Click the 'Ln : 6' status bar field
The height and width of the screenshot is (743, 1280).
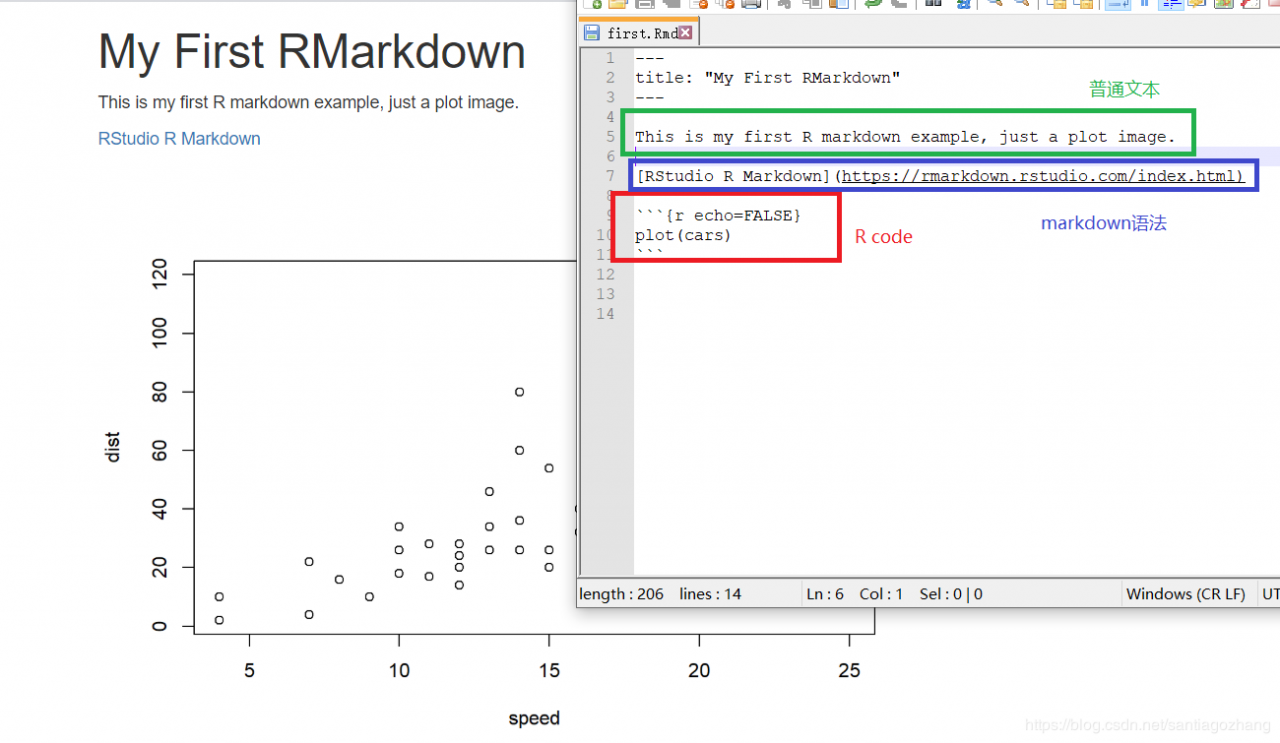coord(826,594)
